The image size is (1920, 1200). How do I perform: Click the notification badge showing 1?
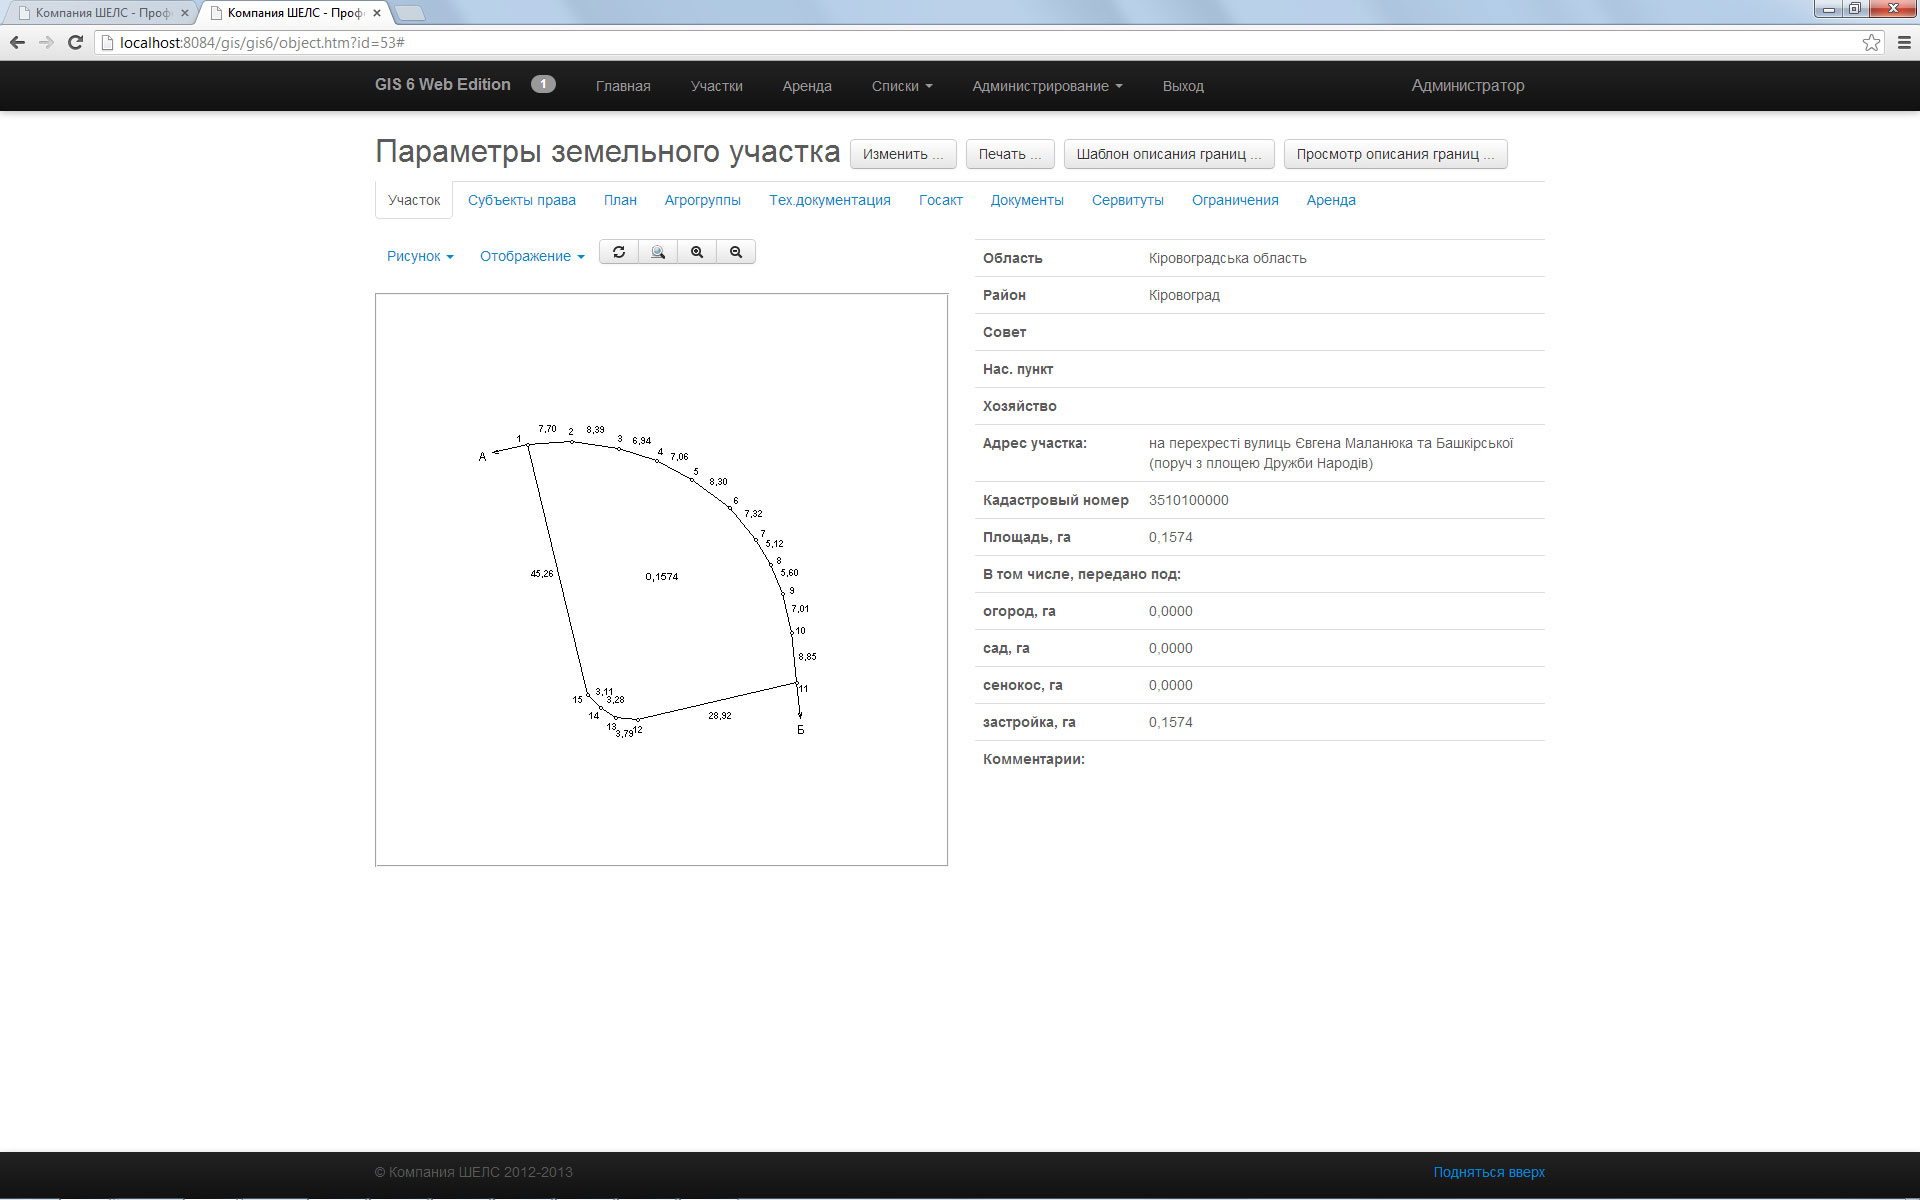tap(543, 85)
